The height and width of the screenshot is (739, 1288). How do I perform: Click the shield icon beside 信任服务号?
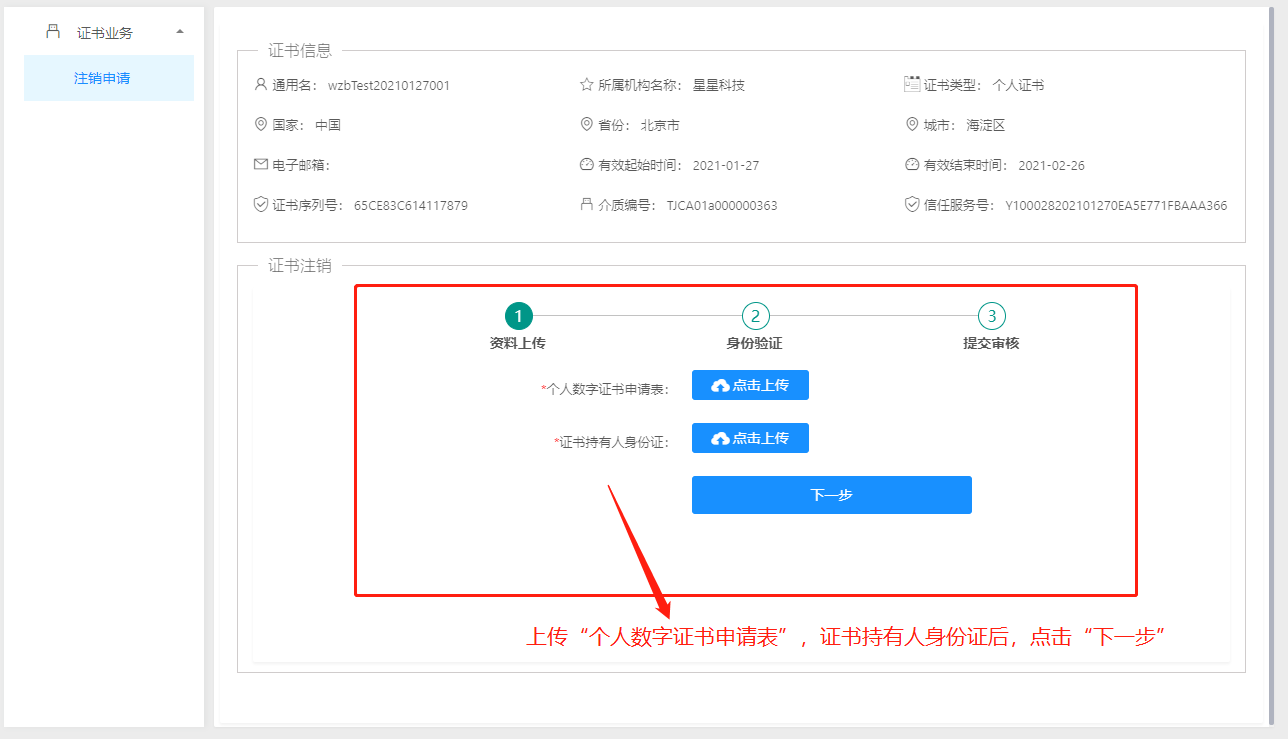[911, 205]
